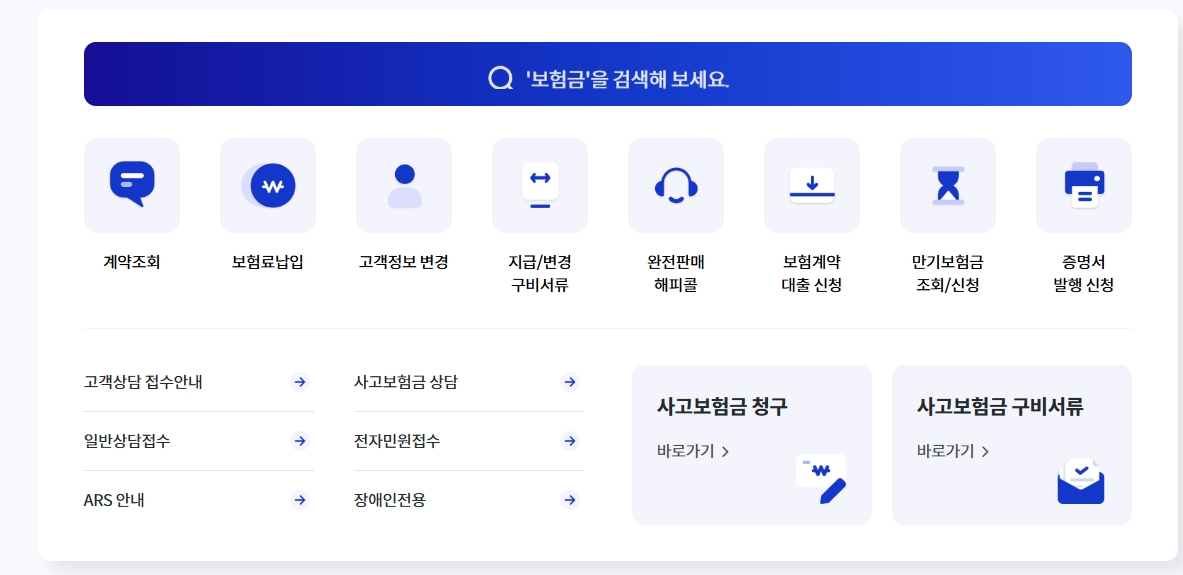The image size is (1183, 575).
Task: Click the arrow next to ARS 안내
Action: pyautogui.click(x=300, y=500)
